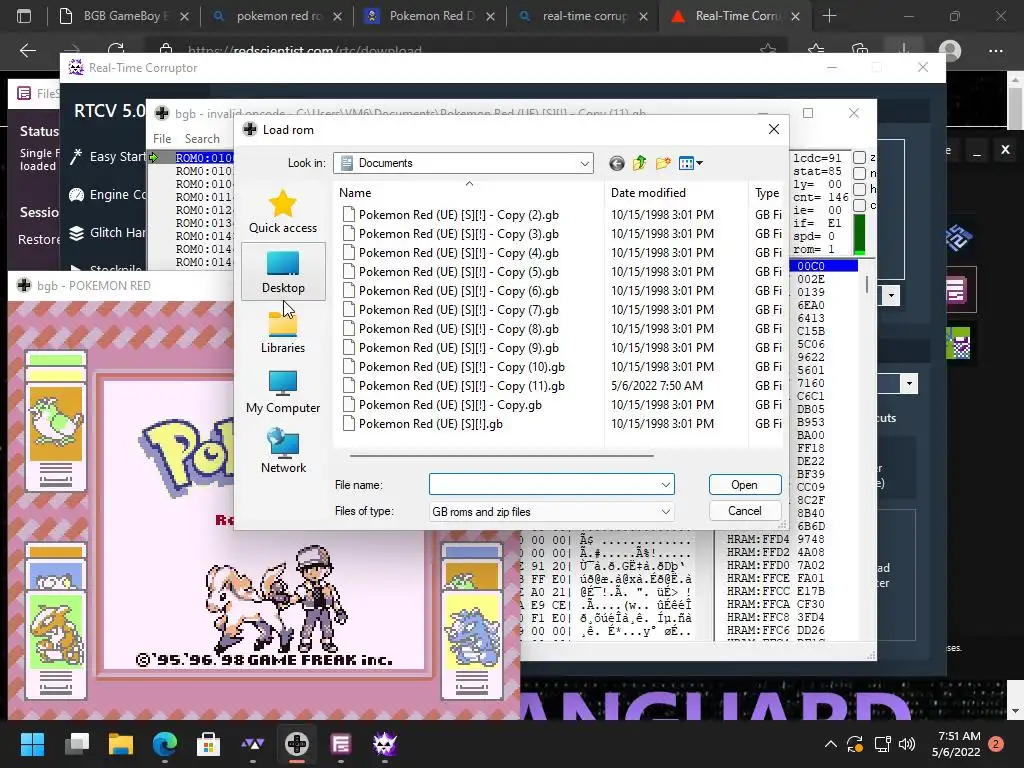Viewport: 1024px width, 768px height.
Task: Open Search menu in bgb debugger
Action: click(x=202, y=138)
